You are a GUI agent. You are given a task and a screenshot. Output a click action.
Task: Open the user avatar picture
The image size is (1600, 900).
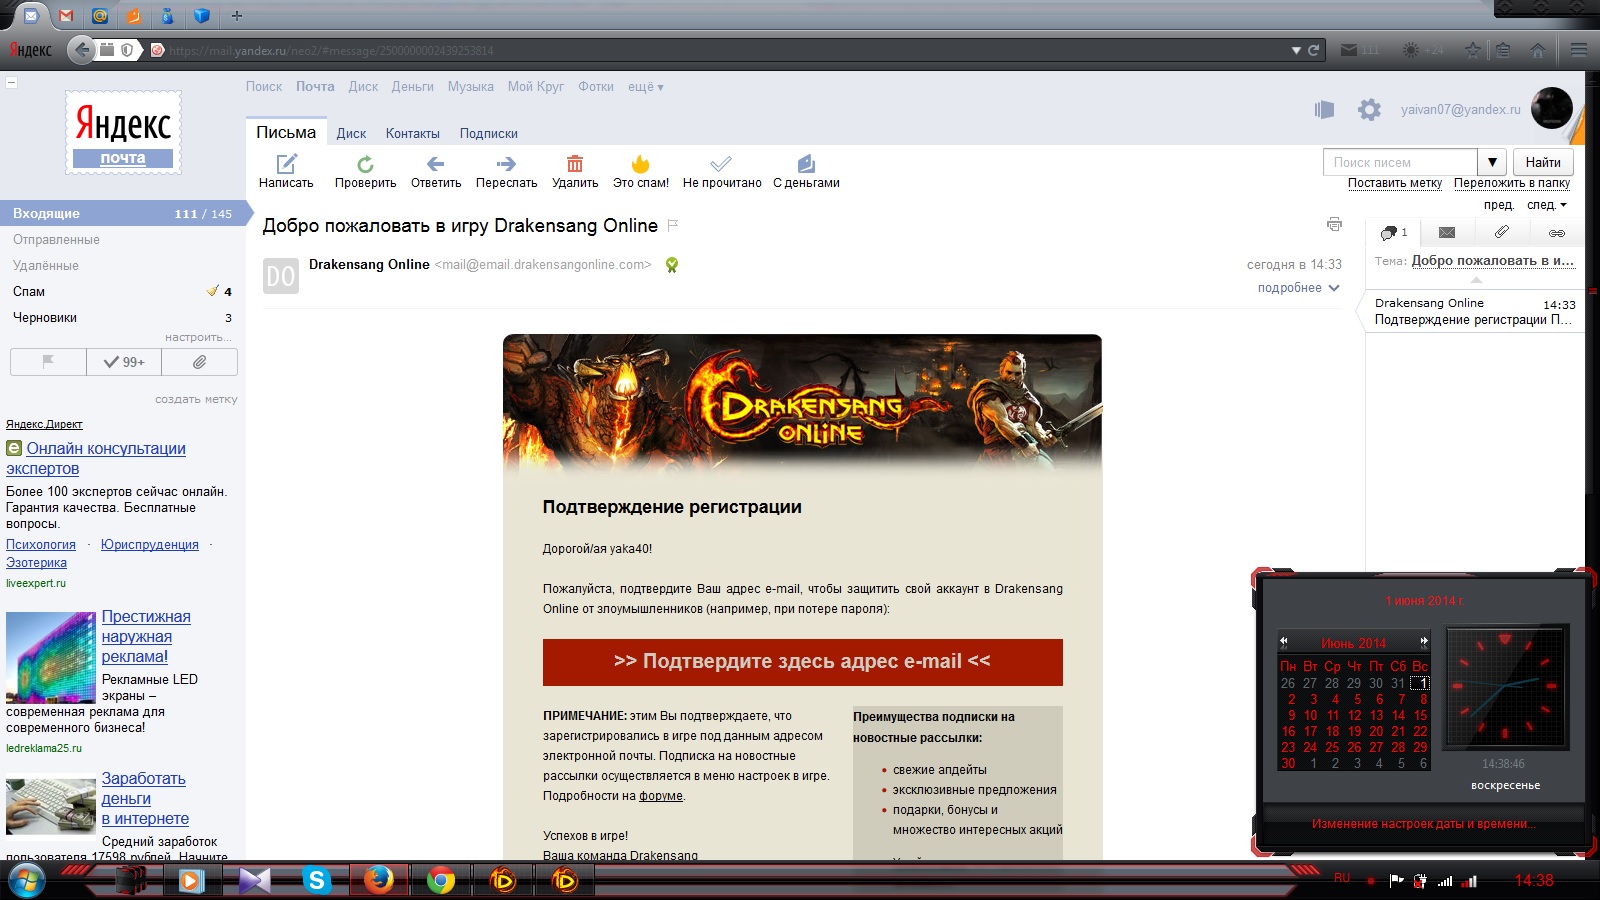[1552, 108]
